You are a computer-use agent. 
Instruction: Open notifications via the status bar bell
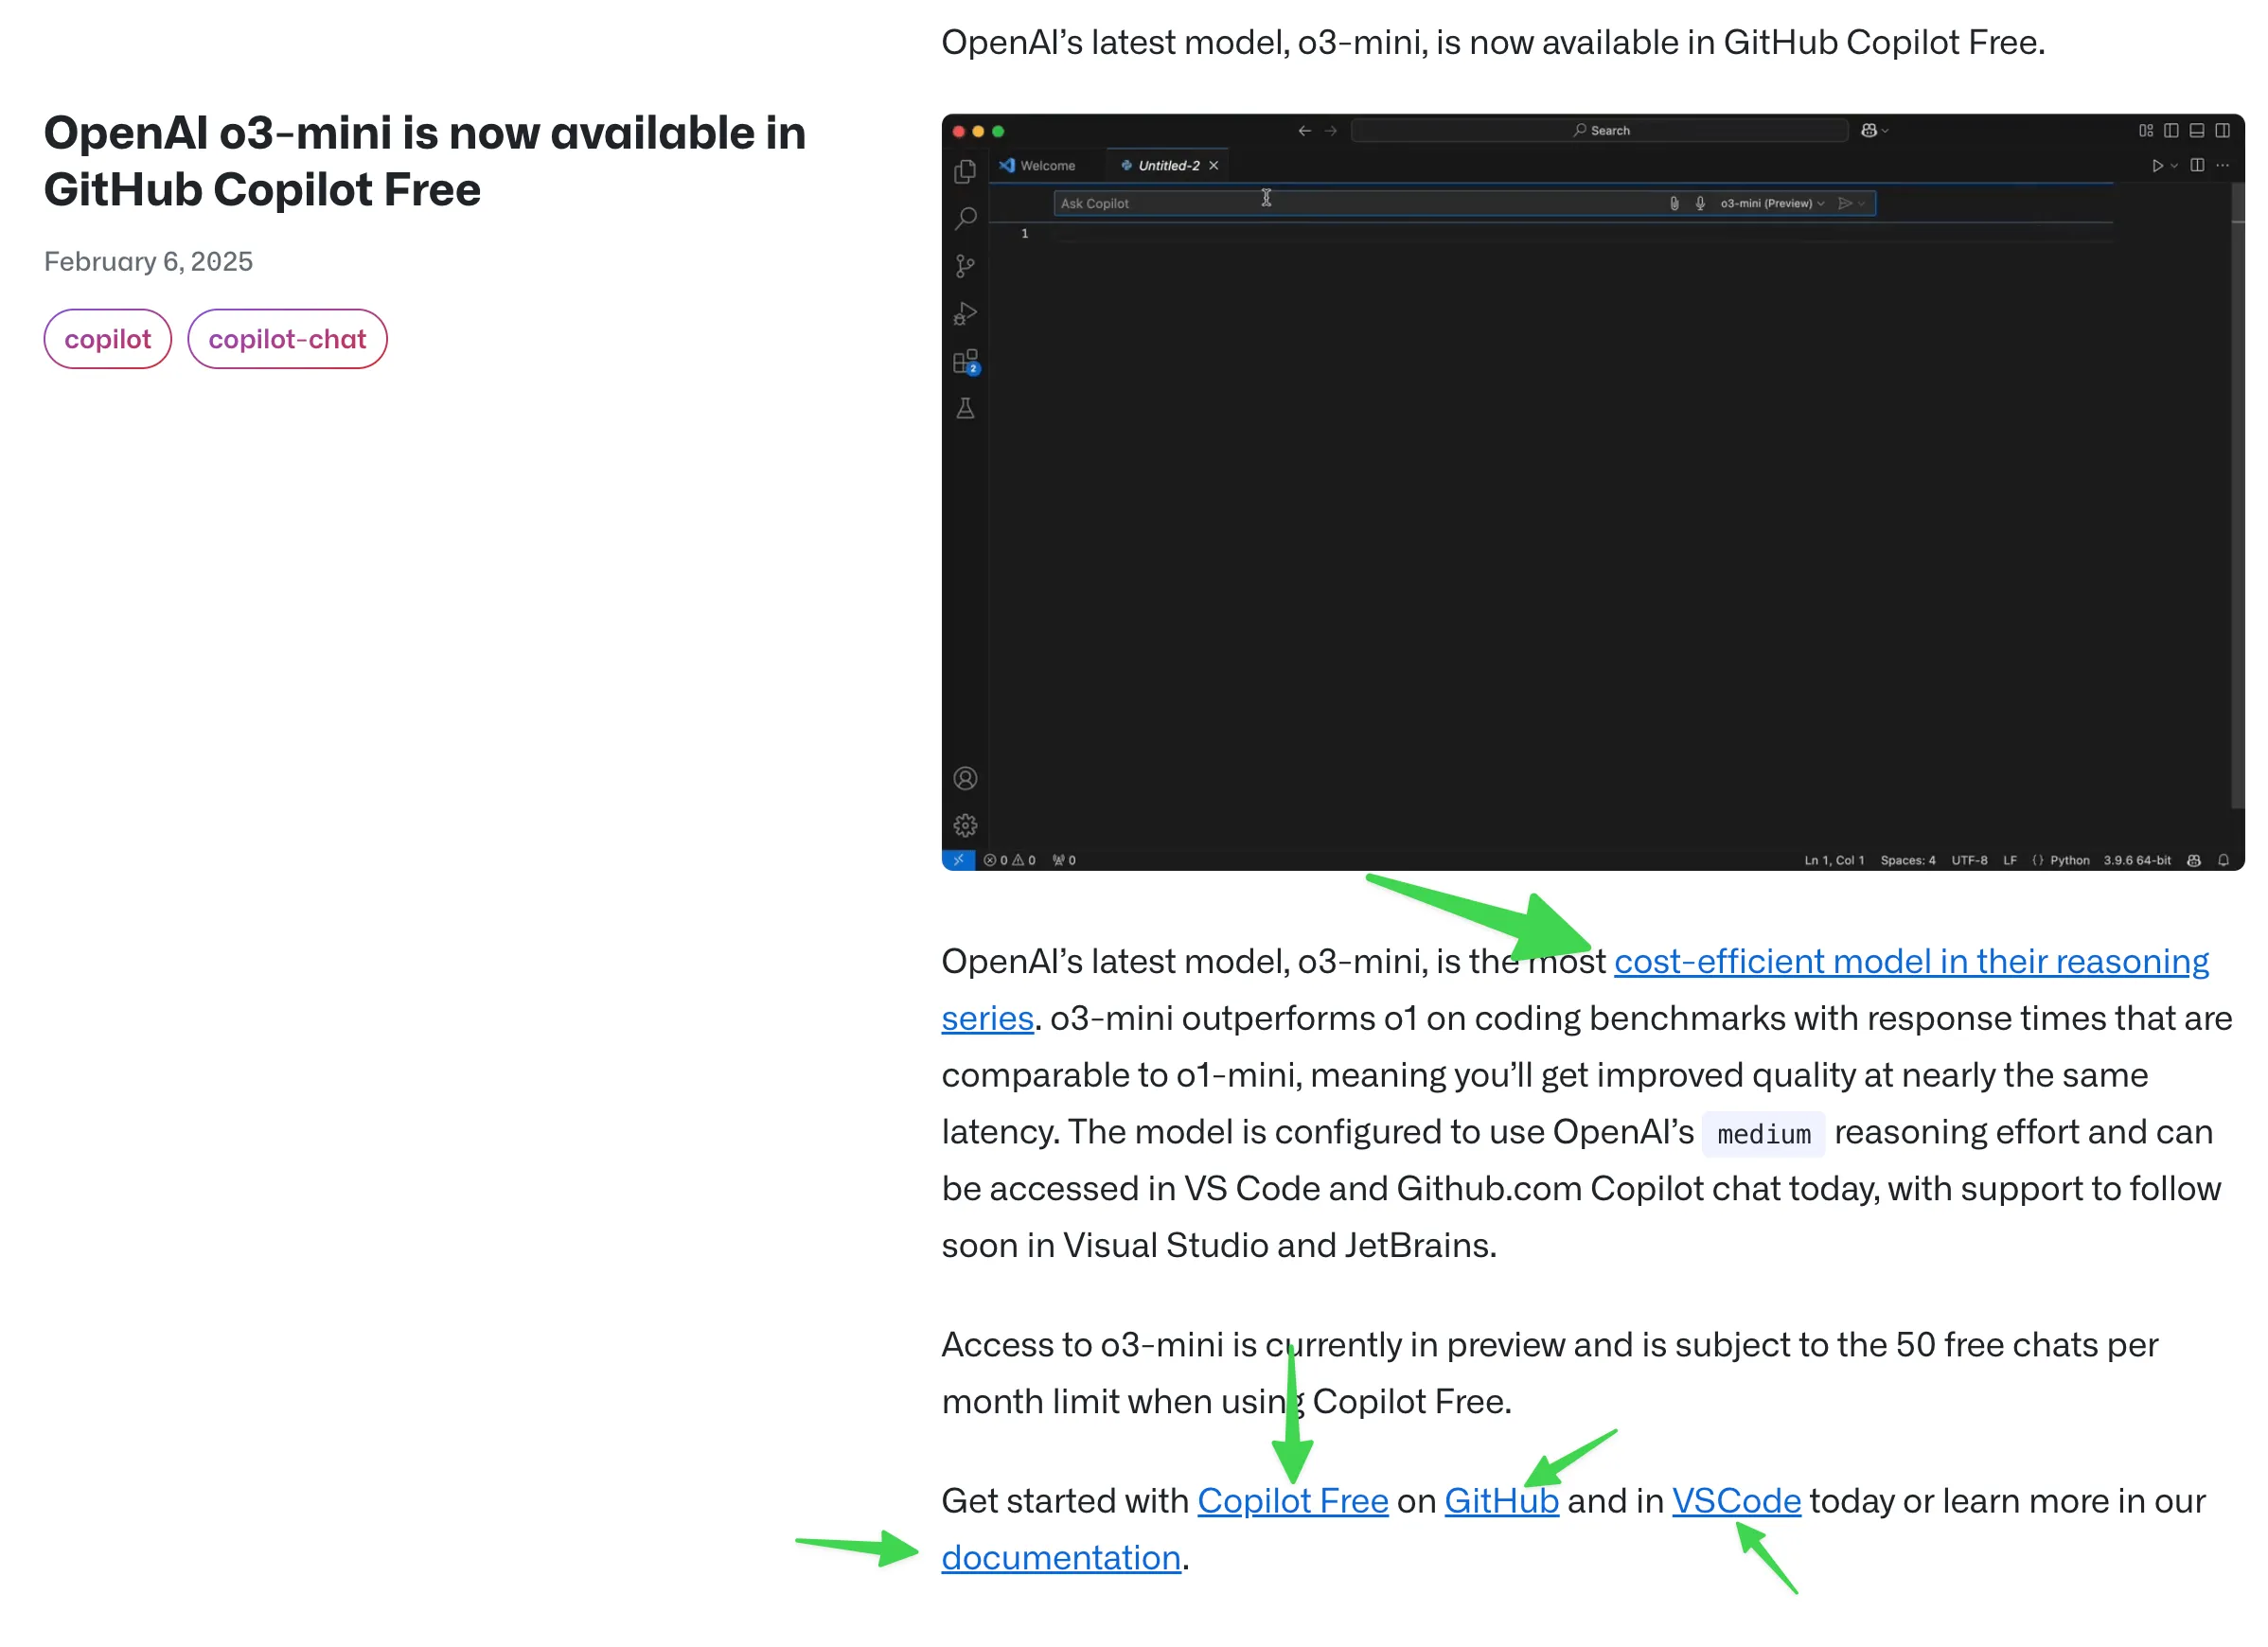[2224, 860]
